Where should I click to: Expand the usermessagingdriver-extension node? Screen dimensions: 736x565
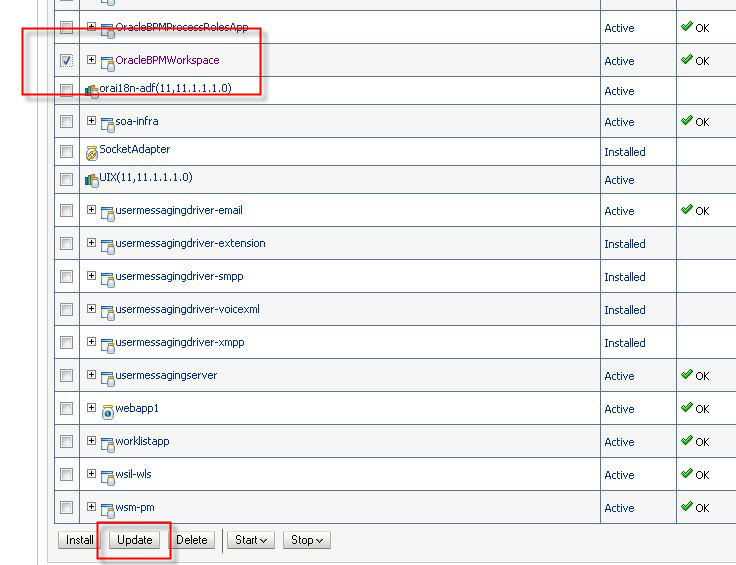[x=92, y=243]
